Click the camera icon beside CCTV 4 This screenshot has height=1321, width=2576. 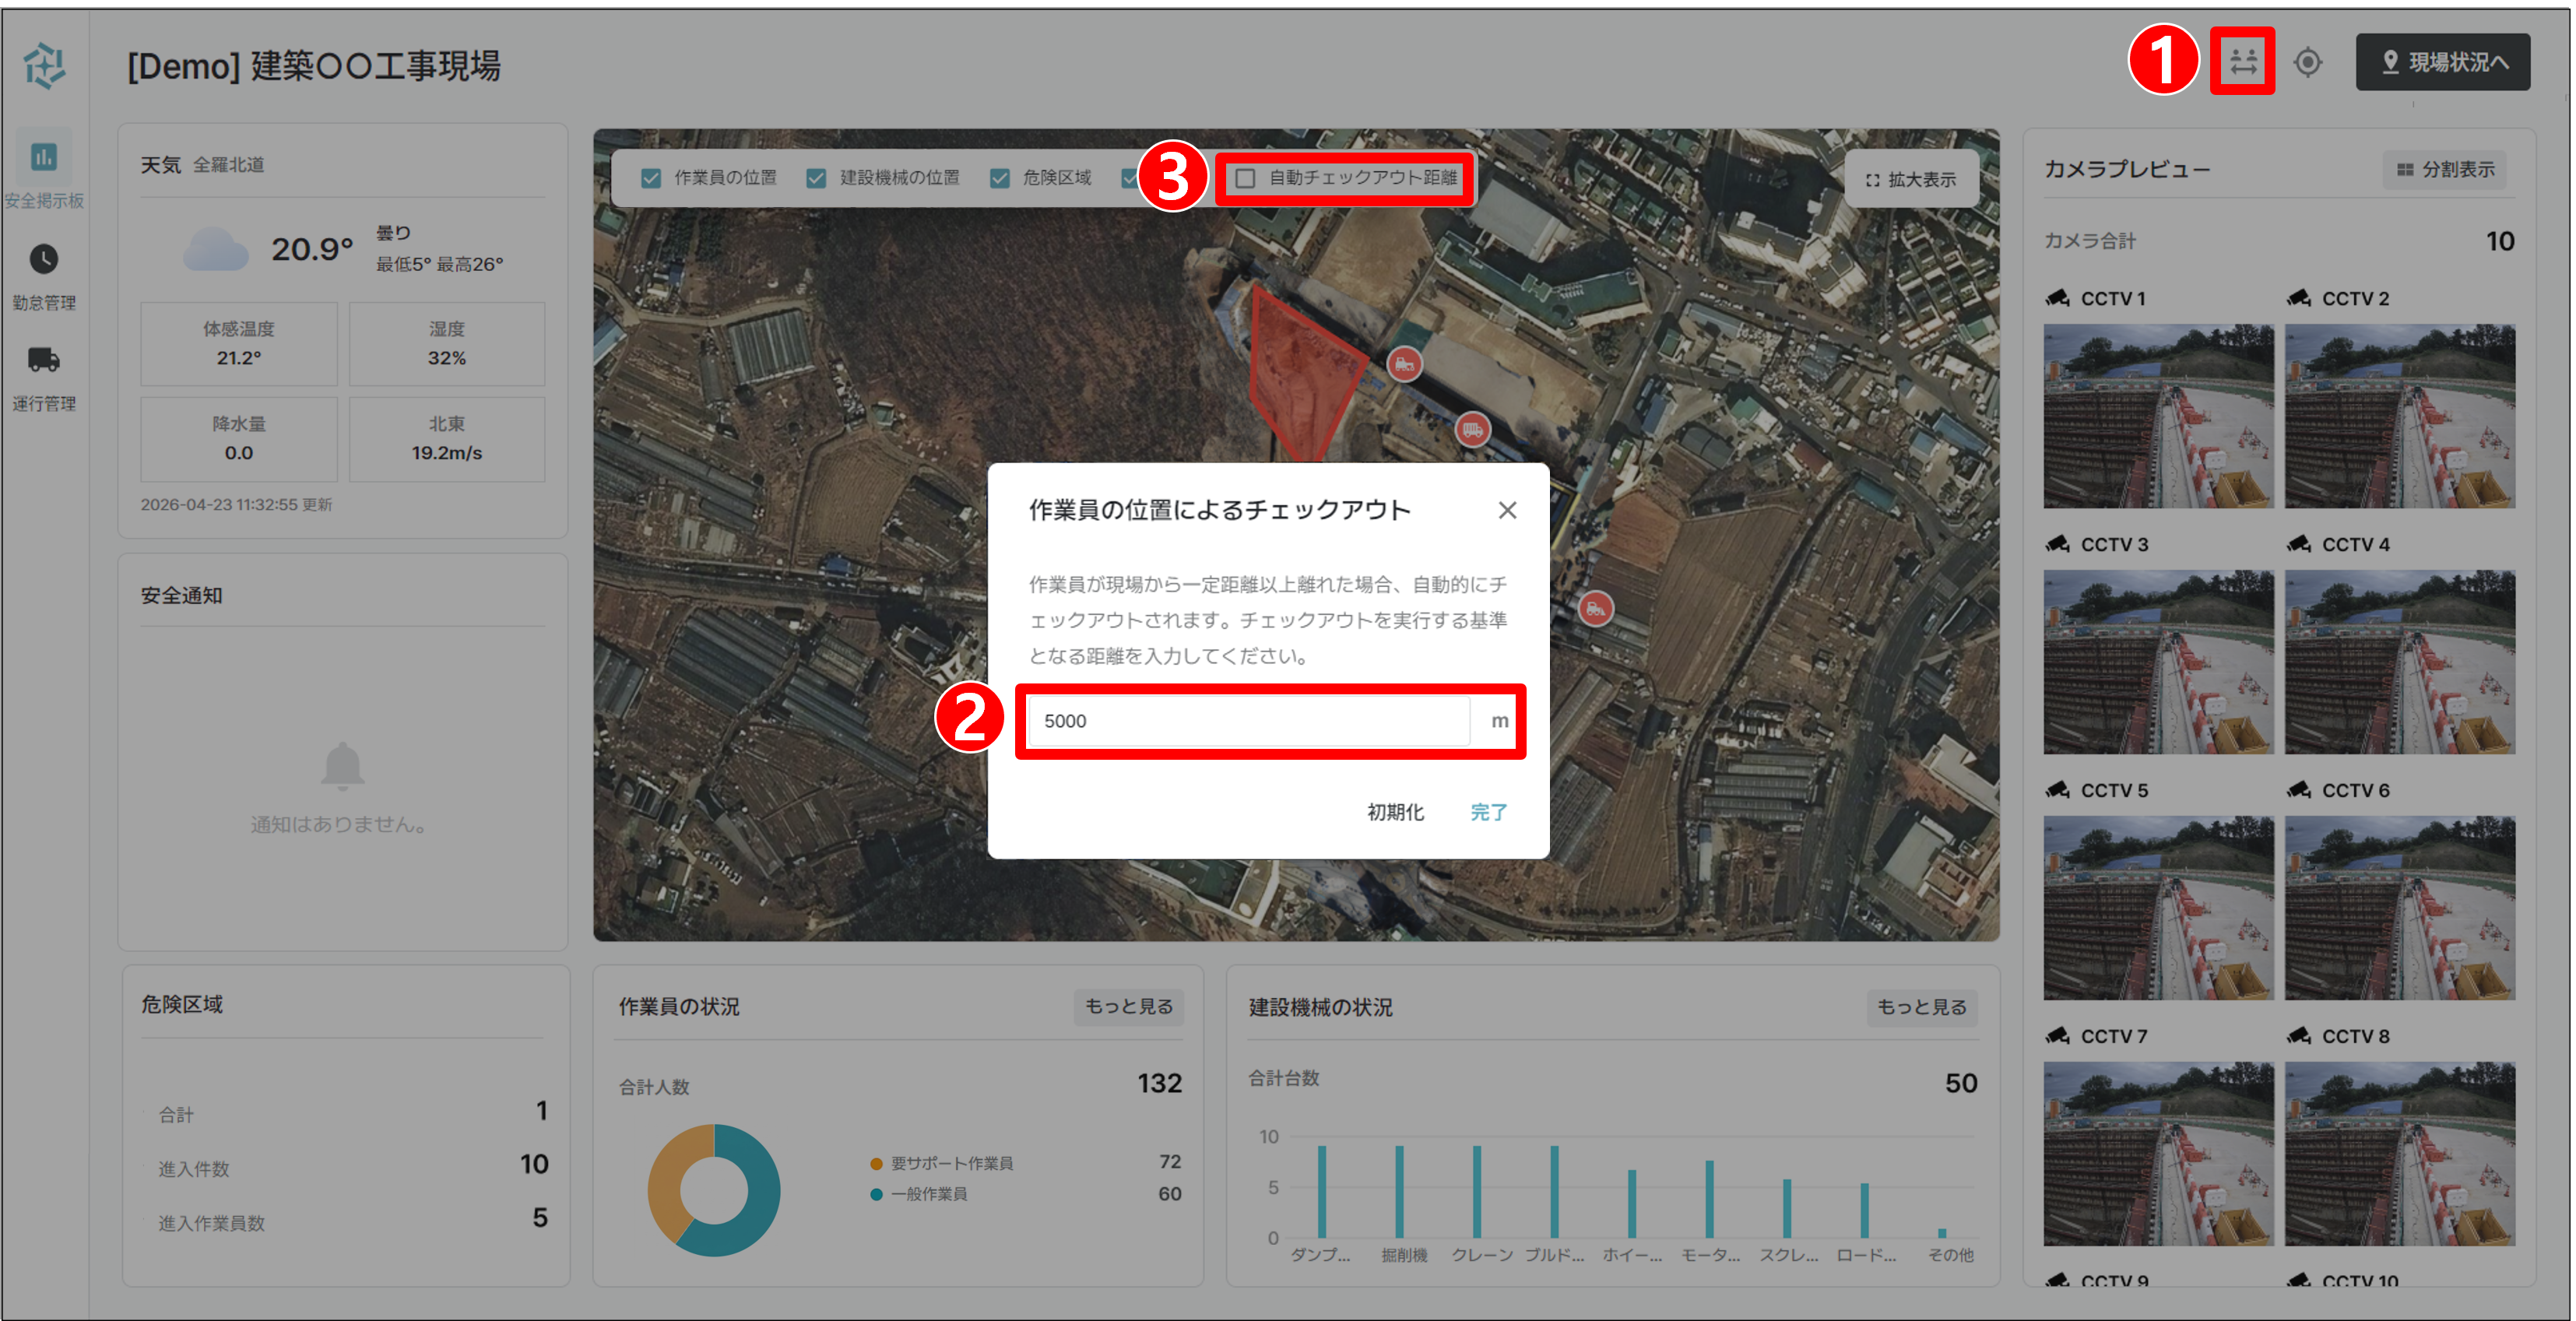pos(2299,544)
